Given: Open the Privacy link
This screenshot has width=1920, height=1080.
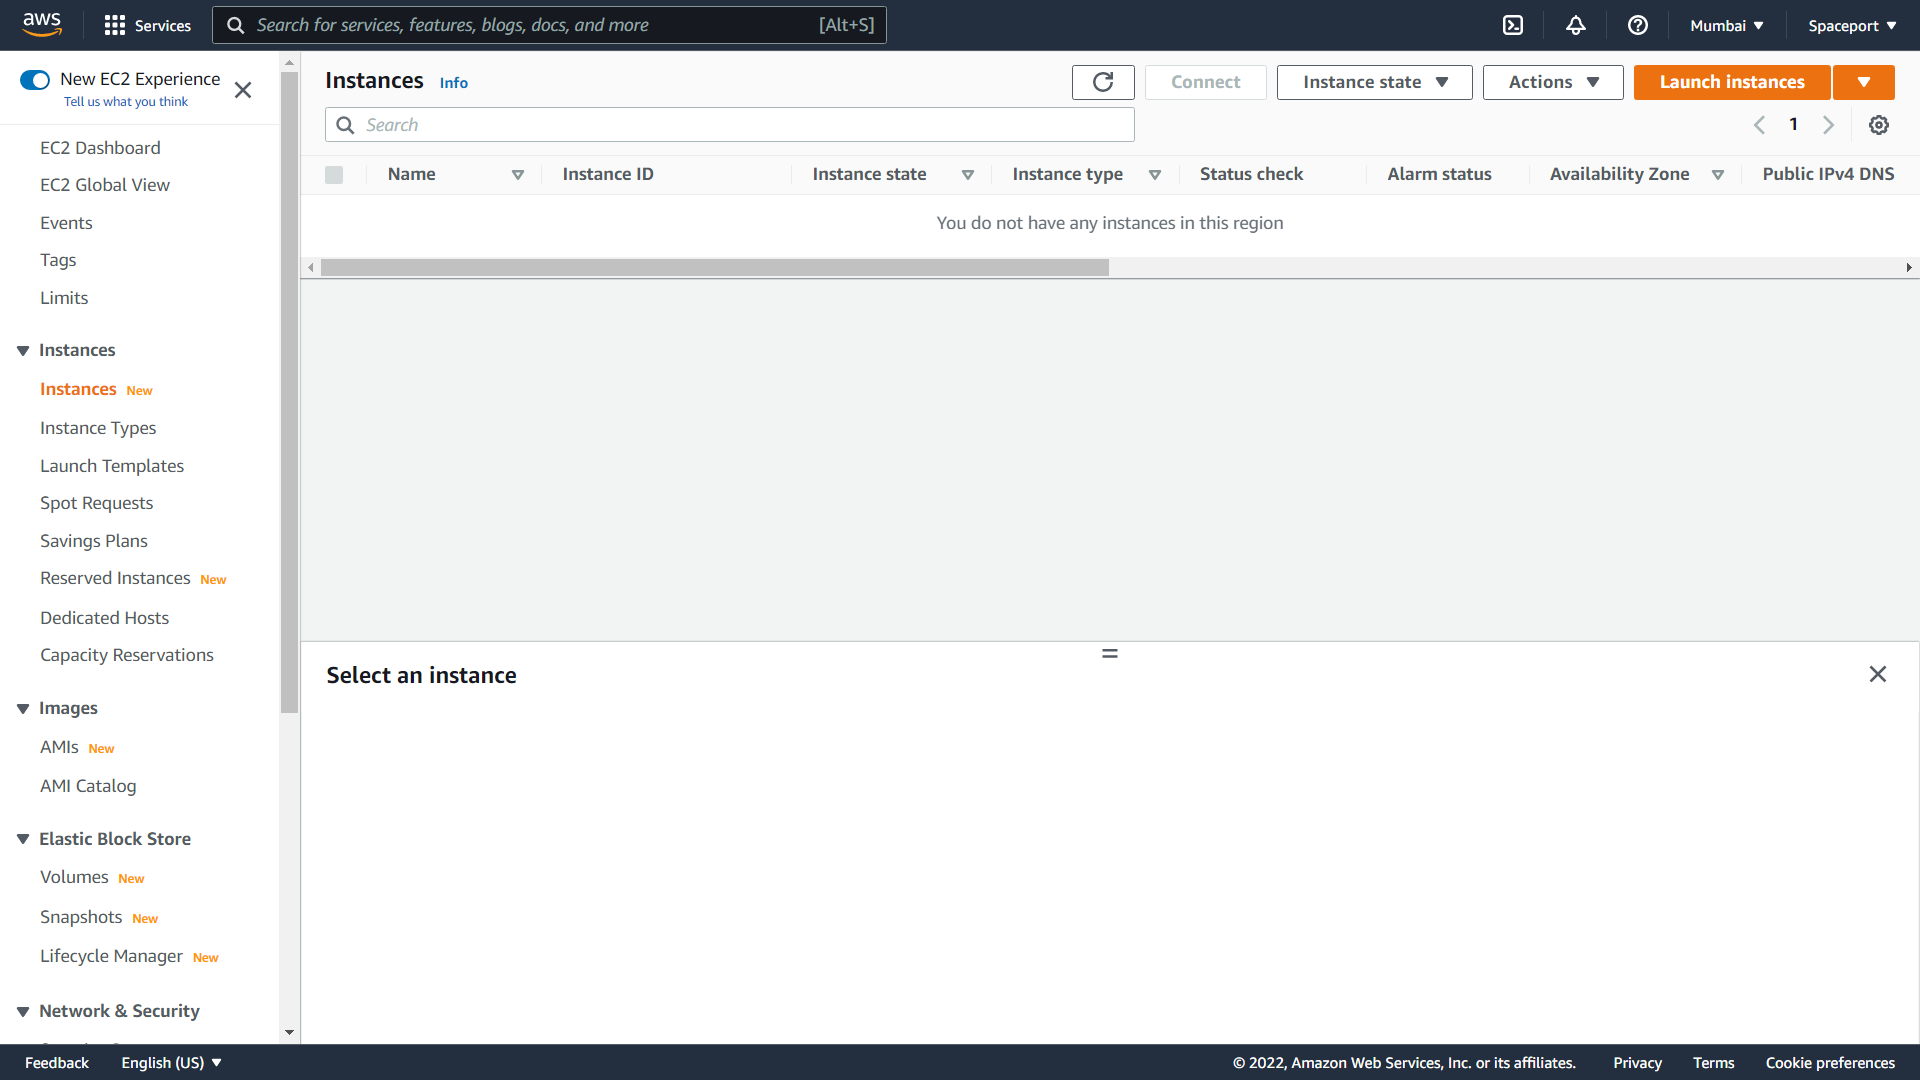Looking at the screenshot, I should tap(1637, 1062).
